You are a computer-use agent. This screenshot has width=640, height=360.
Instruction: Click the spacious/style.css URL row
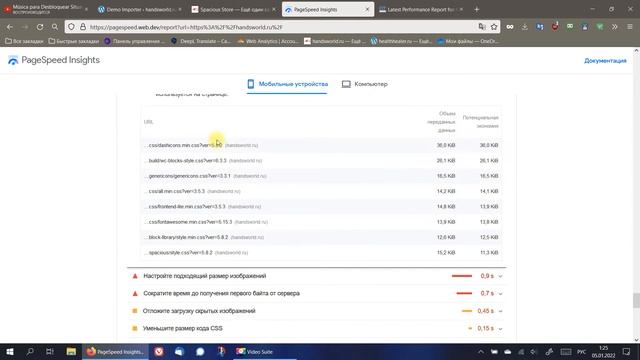321,253
